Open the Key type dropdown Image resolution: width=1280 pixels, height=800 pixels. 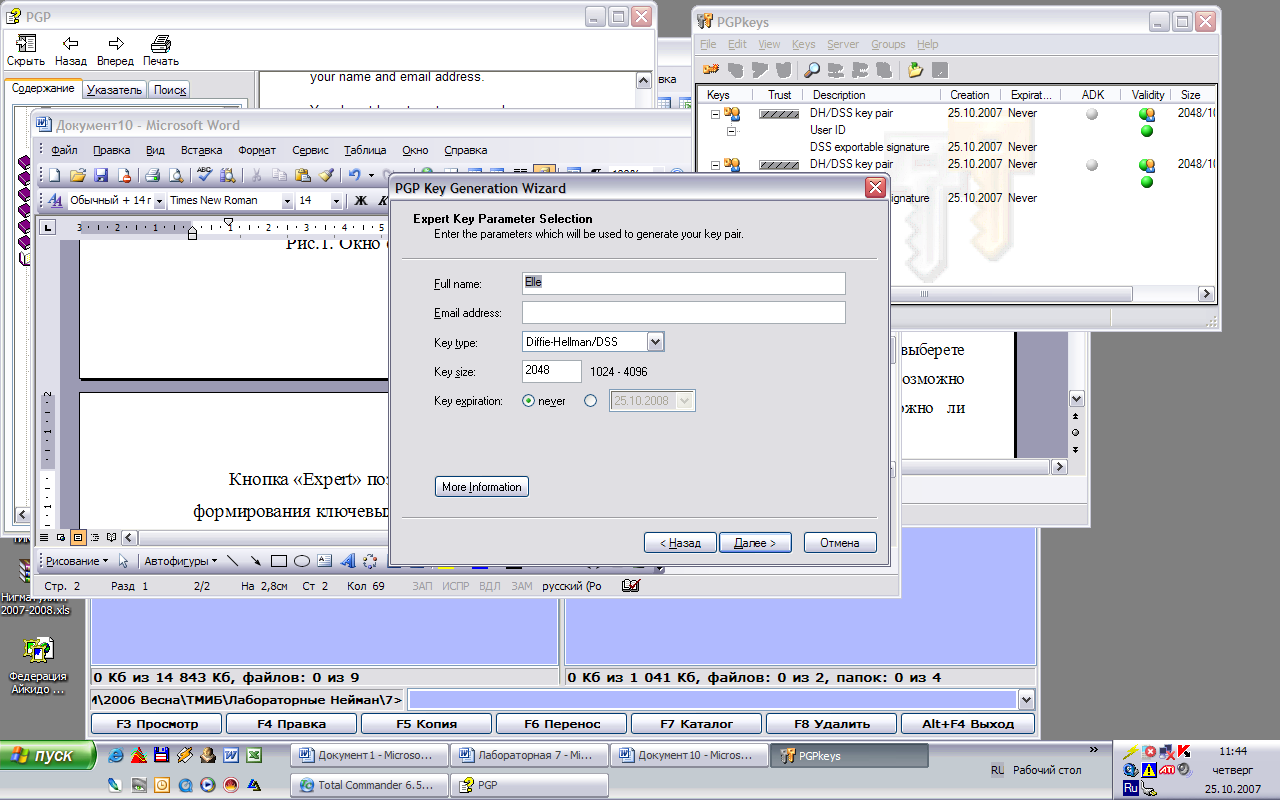656,342
